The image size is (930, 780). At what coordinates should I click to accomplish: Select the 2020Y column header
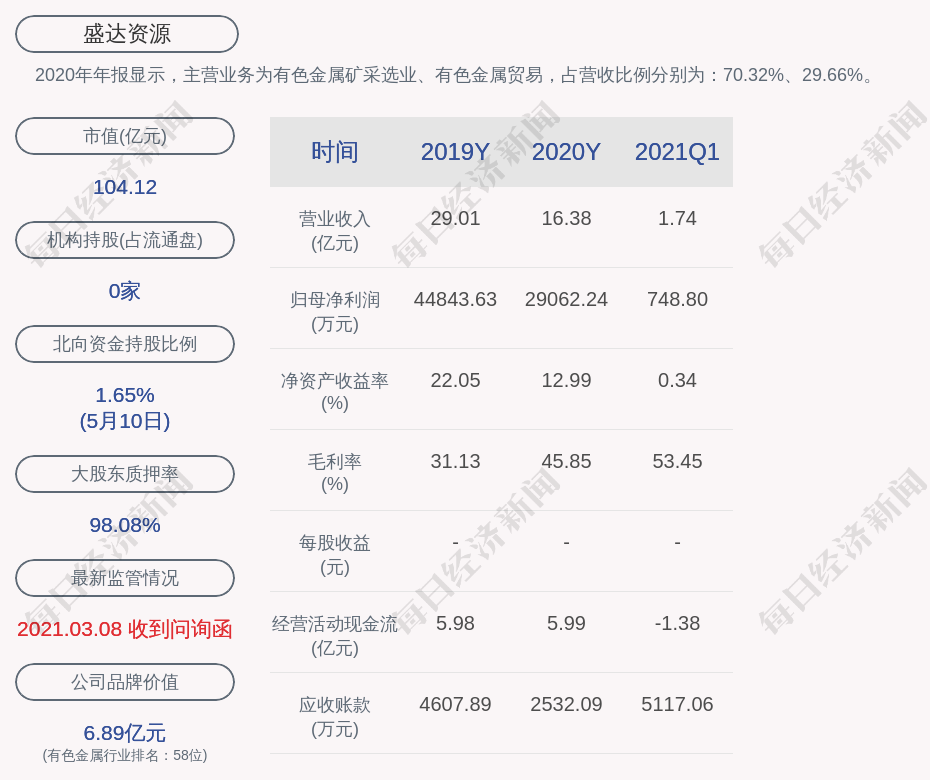tap(566, 152)
